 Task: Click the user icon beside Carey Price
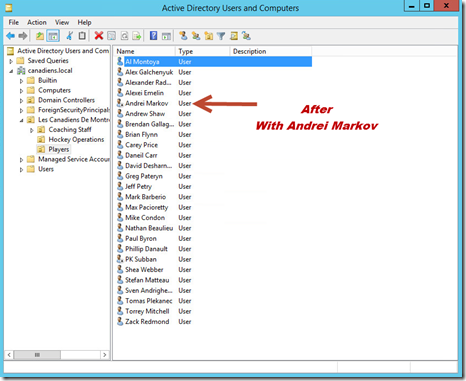pos(120,144)
